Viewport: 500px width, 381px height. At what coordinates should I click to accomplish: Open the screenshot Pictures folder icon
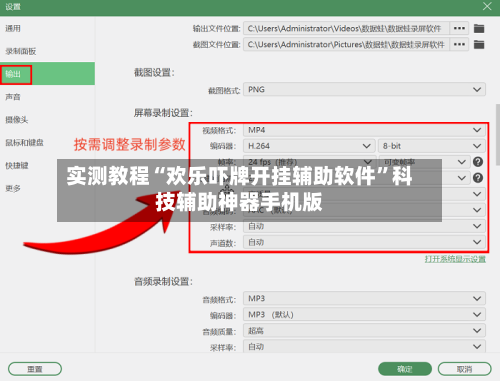tap(479, 45)
